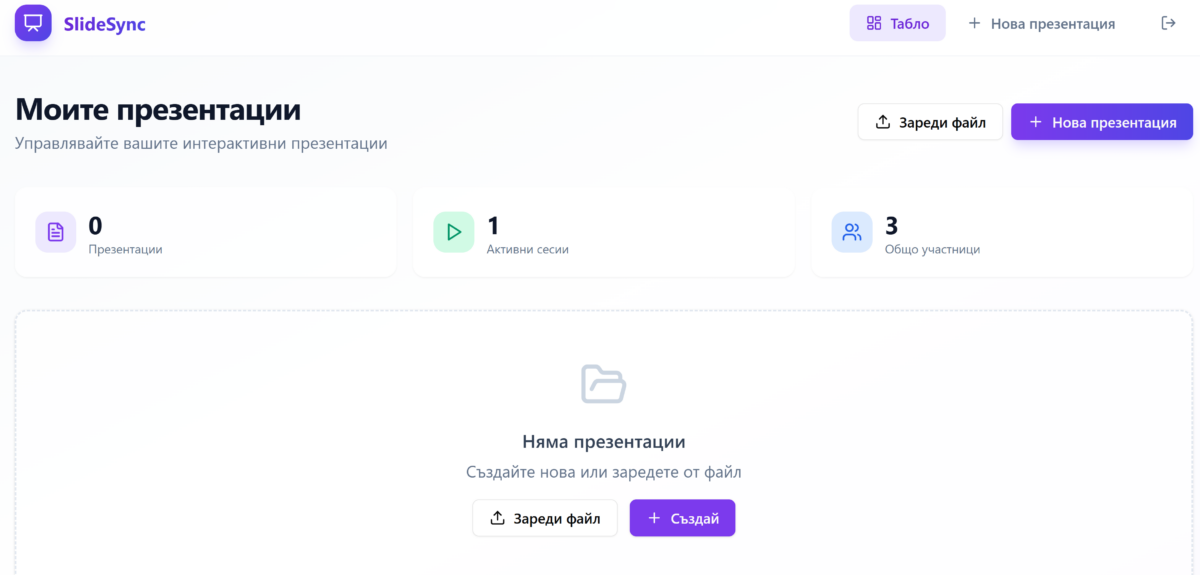1200x575 pixels.
Task: Click Зареди файл button beside the page title
Action: 930,122
